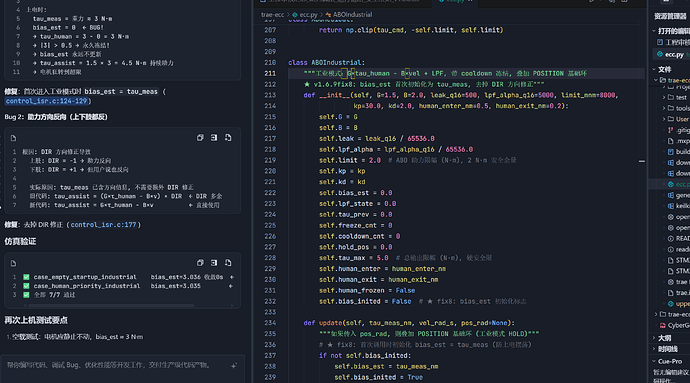
Task: Click case_human_priority_industrial result row
Action: pos(128,286)
